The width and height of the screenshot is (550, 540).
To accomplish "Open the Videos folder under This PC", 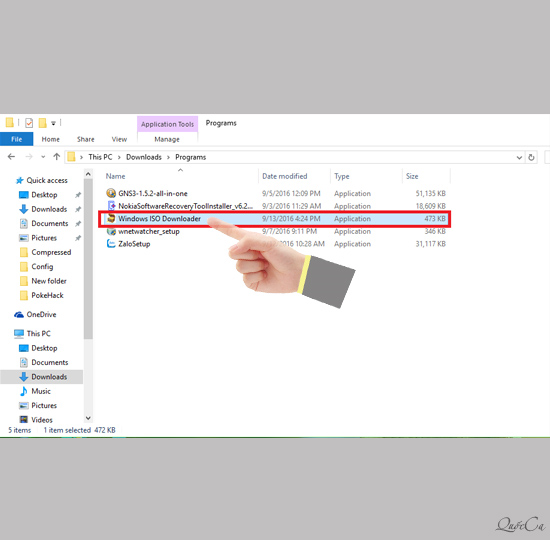I will click(x=42, y=420).
